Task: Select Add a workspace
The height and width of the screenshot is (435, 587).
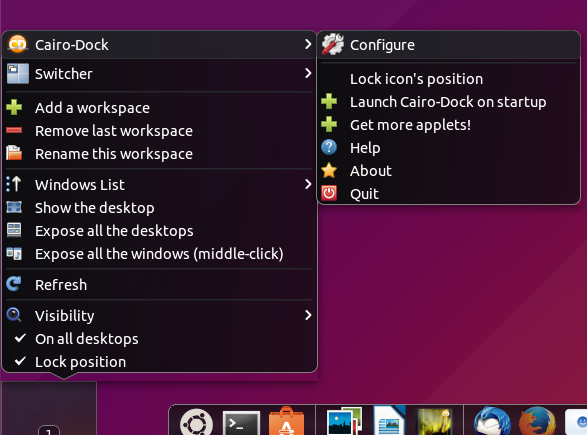Action: (159, 108)
